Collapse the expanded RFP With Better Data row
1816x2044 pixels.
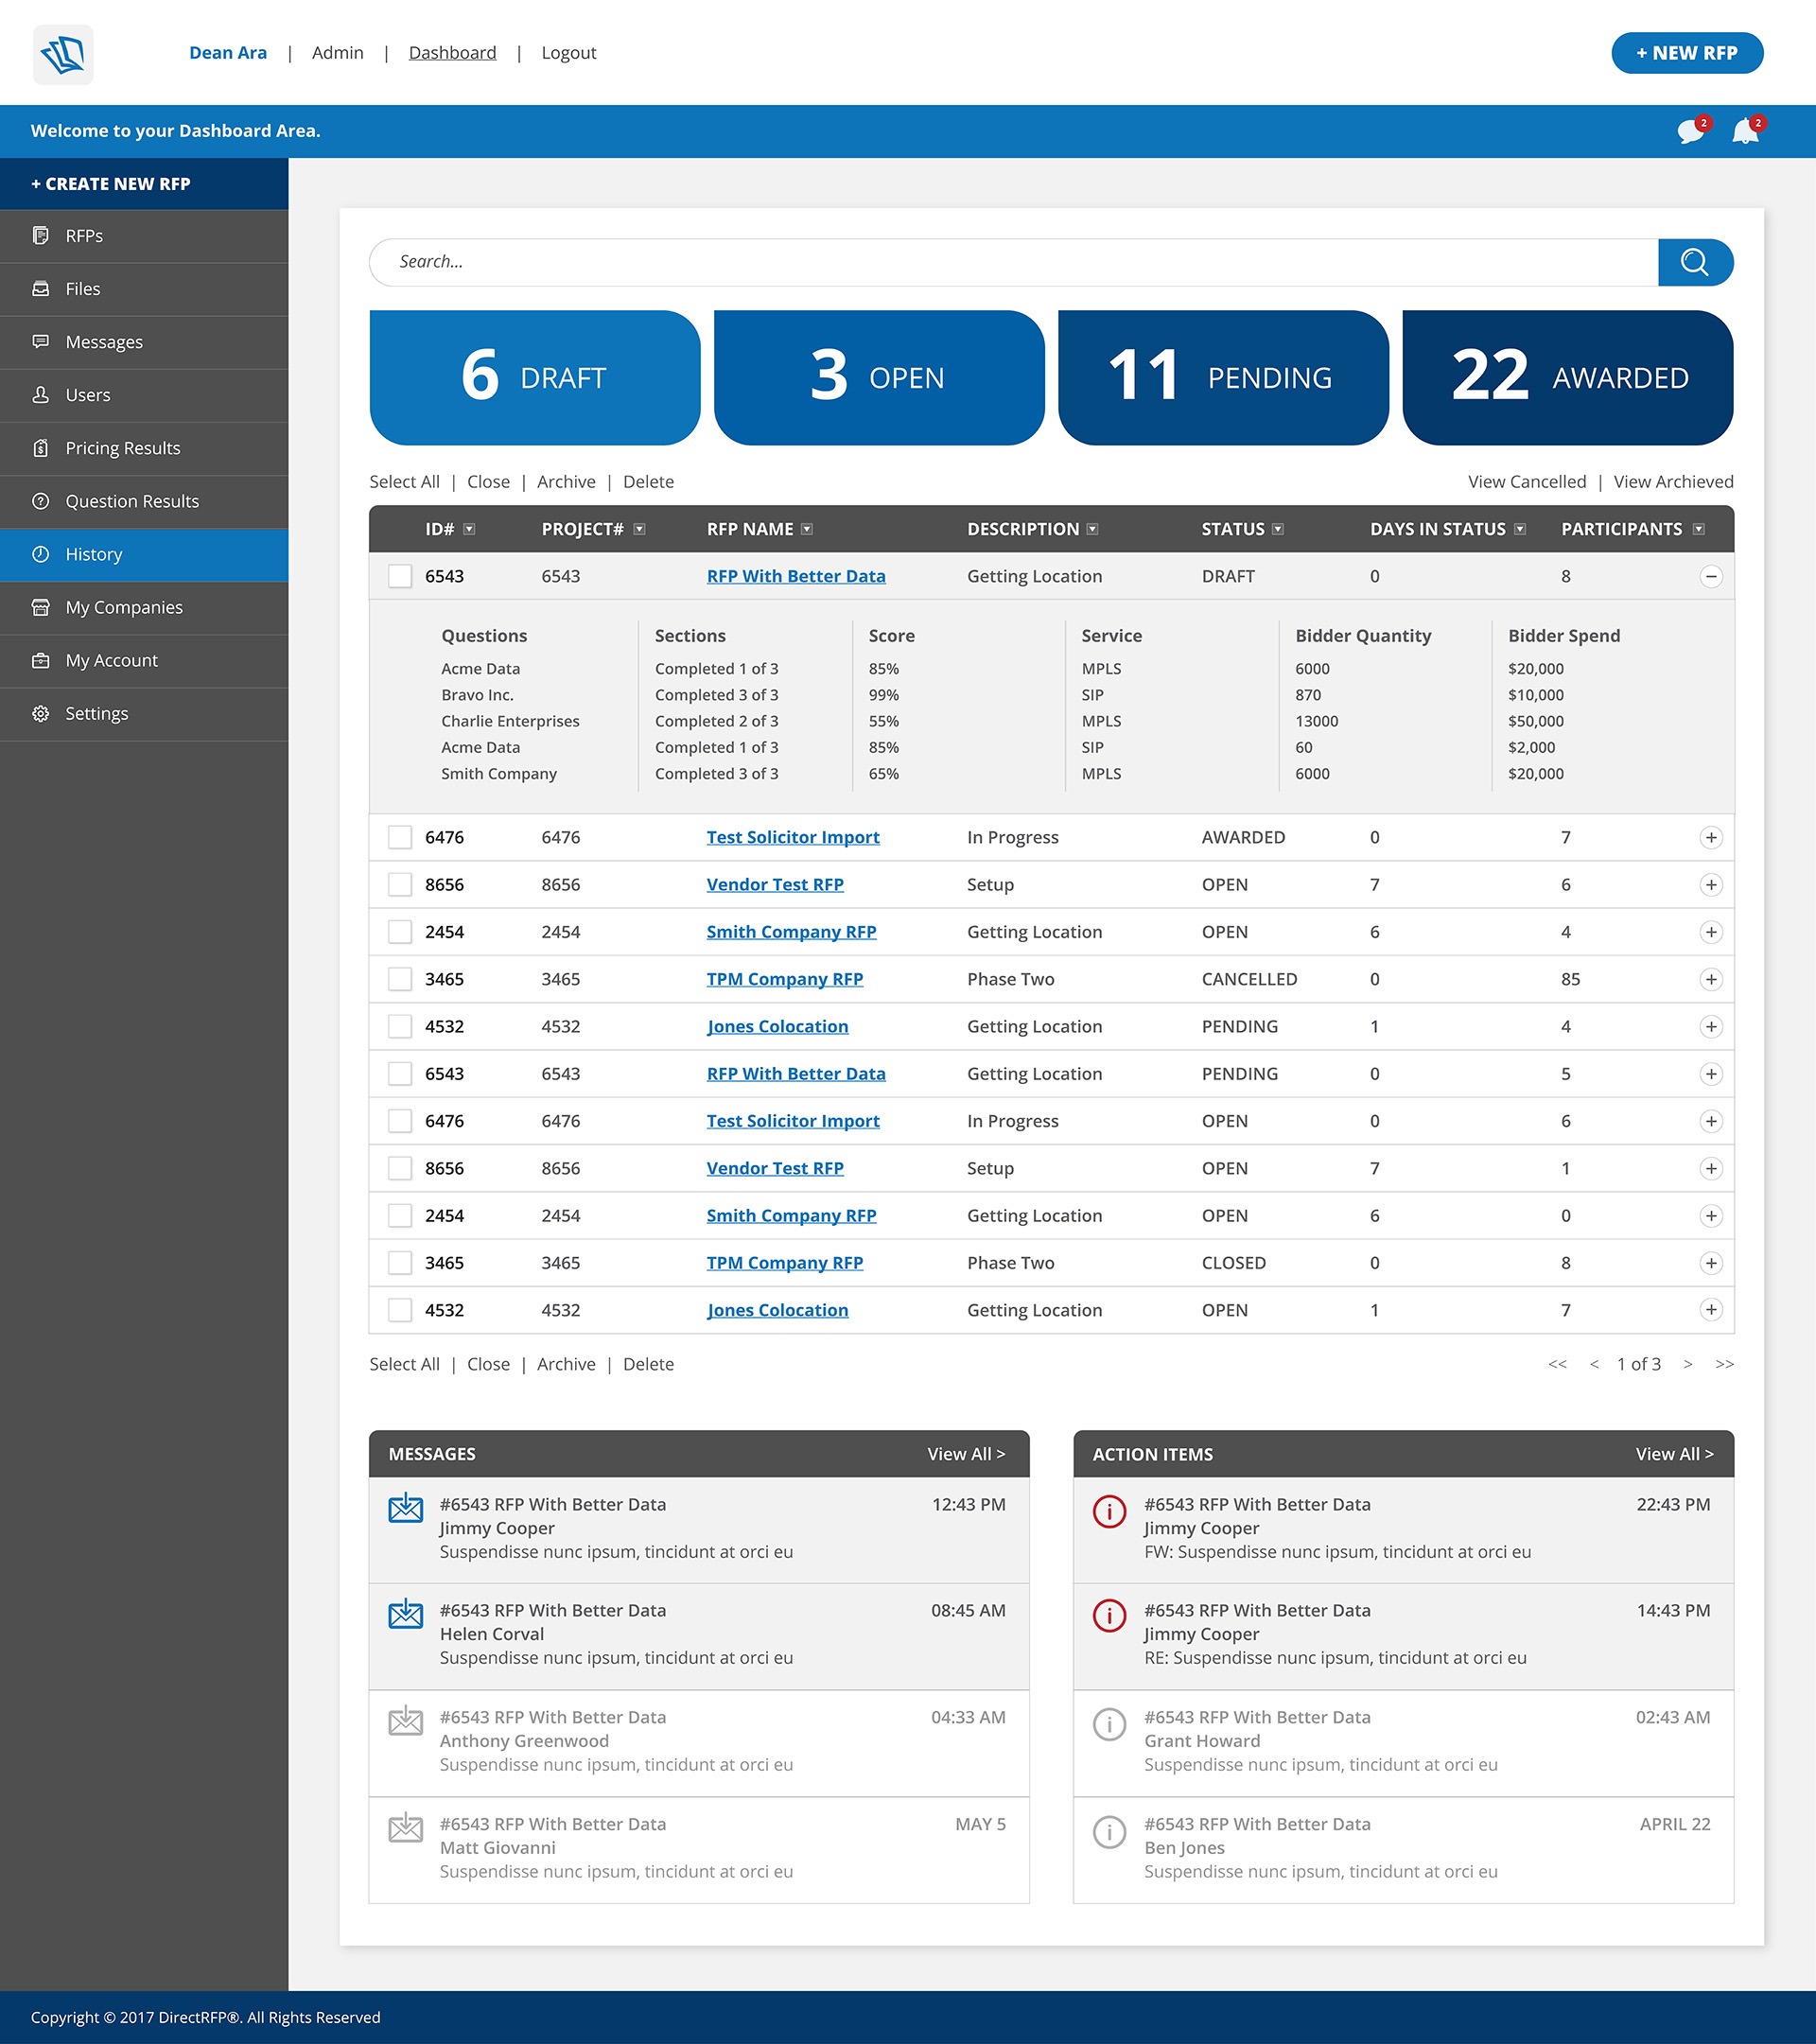coord(1712,576)
